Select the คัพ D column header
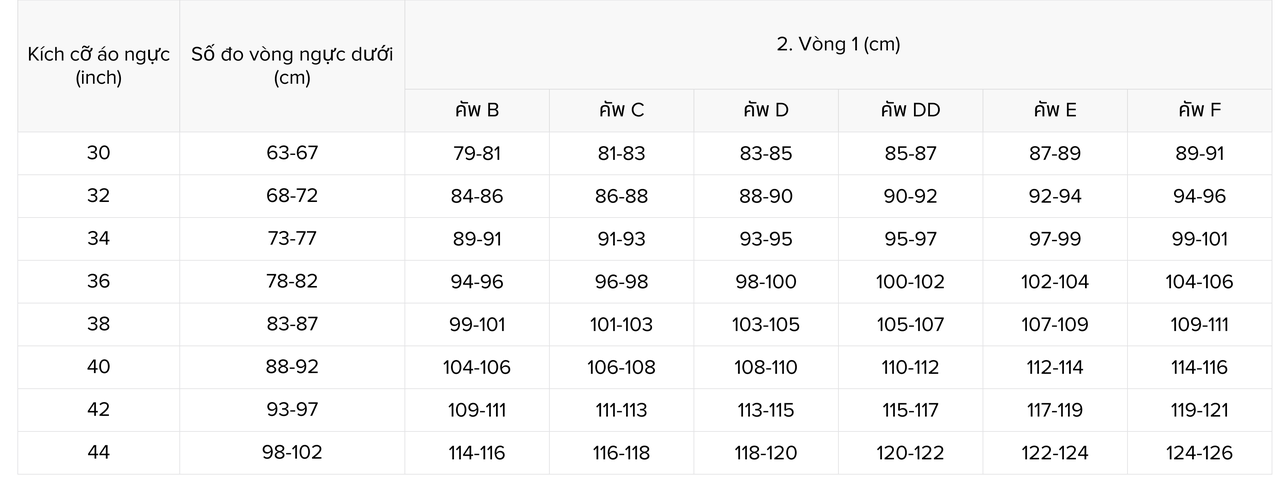The height and width of the screenshot is (492, 1280). click(x=766, y=110)
